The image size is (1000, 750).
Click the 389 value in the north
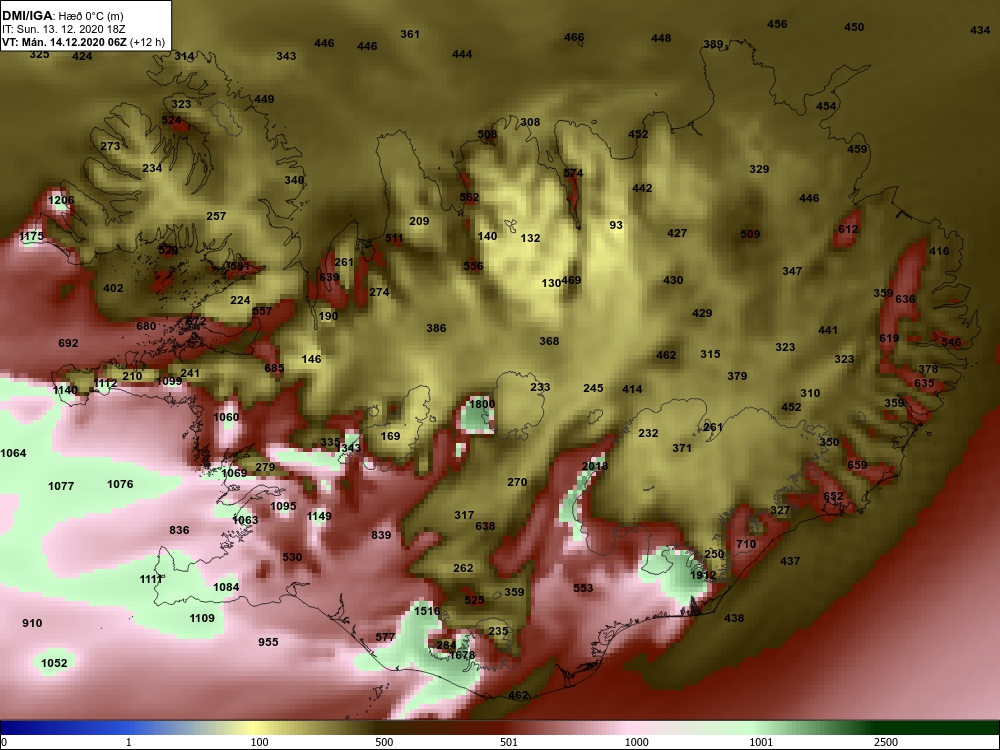click(x=713, y=44)
